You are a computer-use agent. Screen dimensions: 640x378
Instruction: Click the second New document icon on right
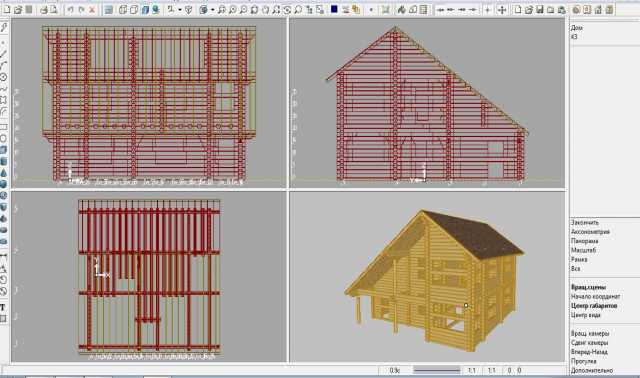(518, 9)
